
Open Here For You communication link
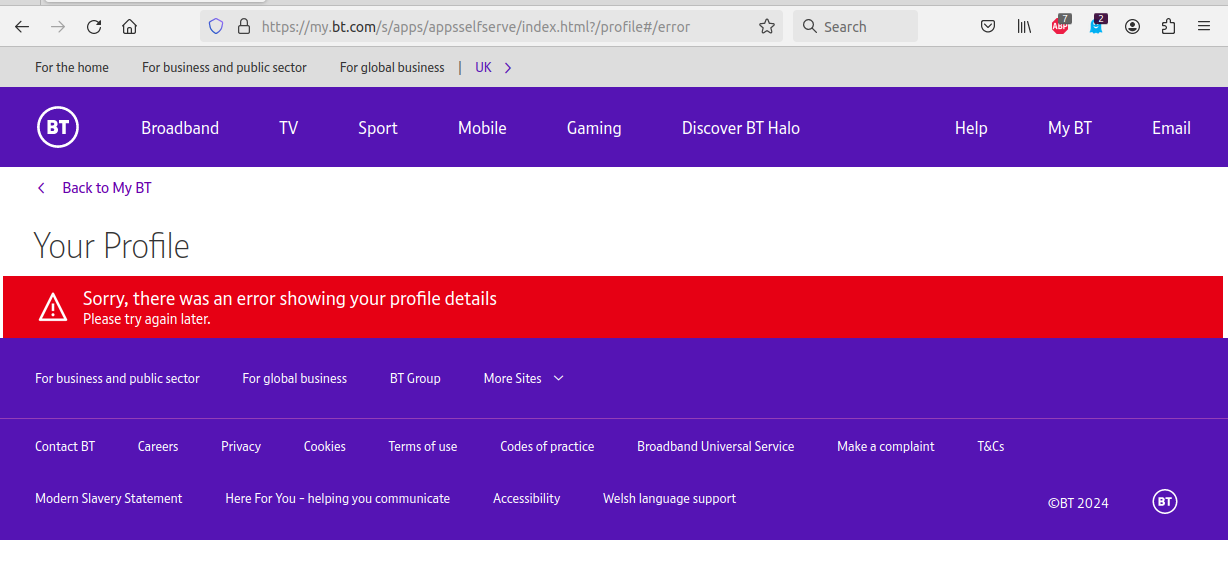pos(338,498)
